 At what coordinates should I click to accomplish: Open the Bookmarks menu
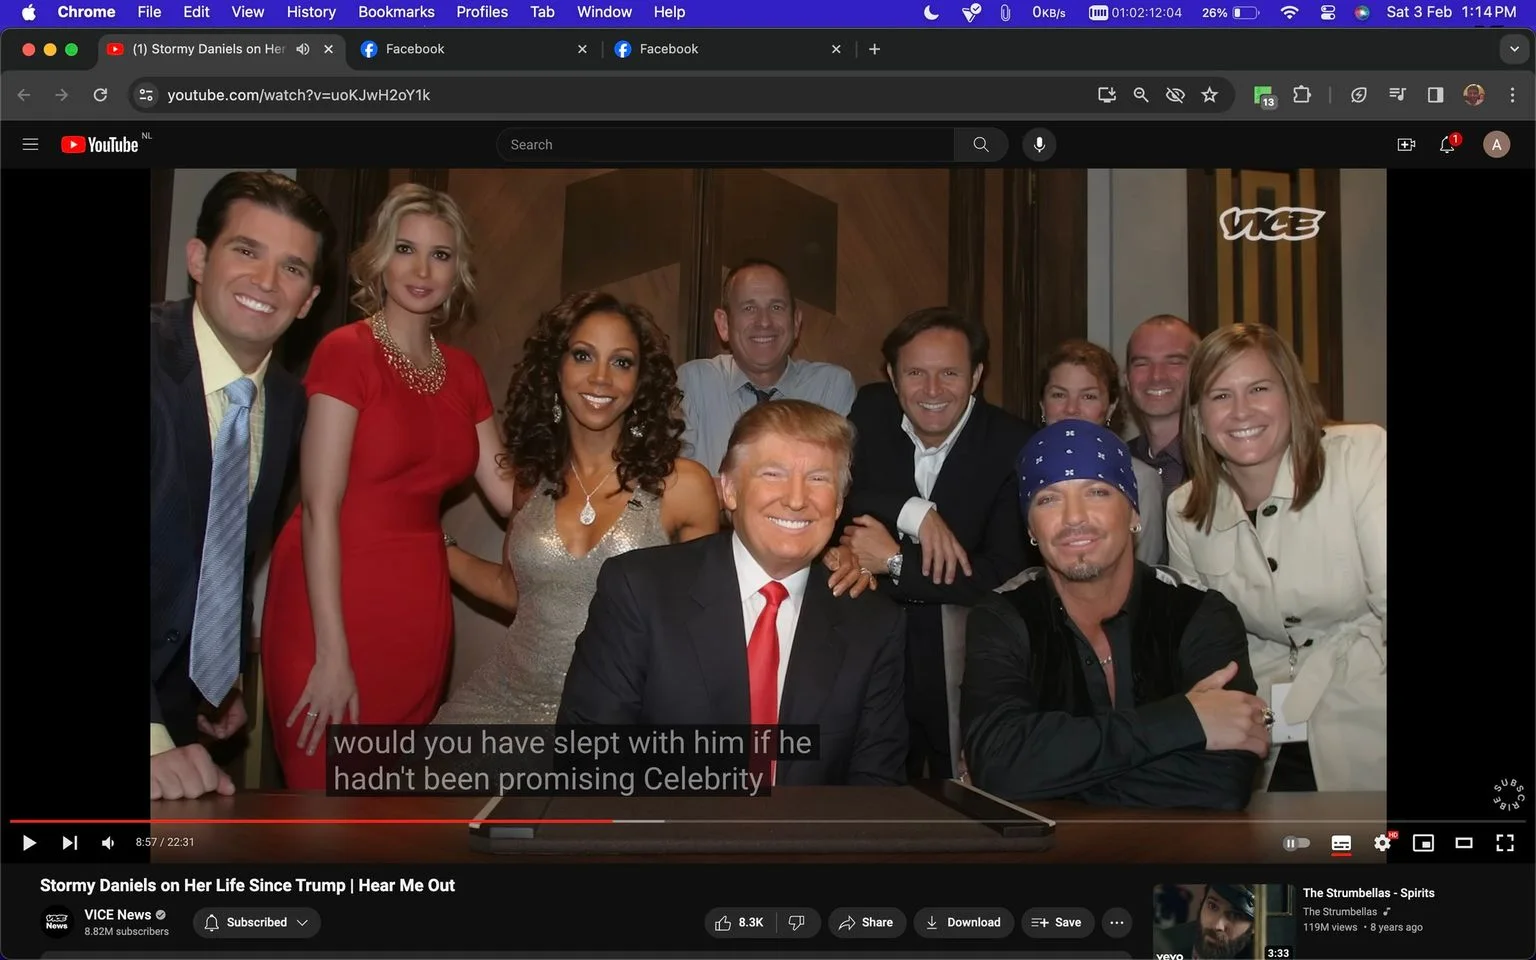click(396, 12)
